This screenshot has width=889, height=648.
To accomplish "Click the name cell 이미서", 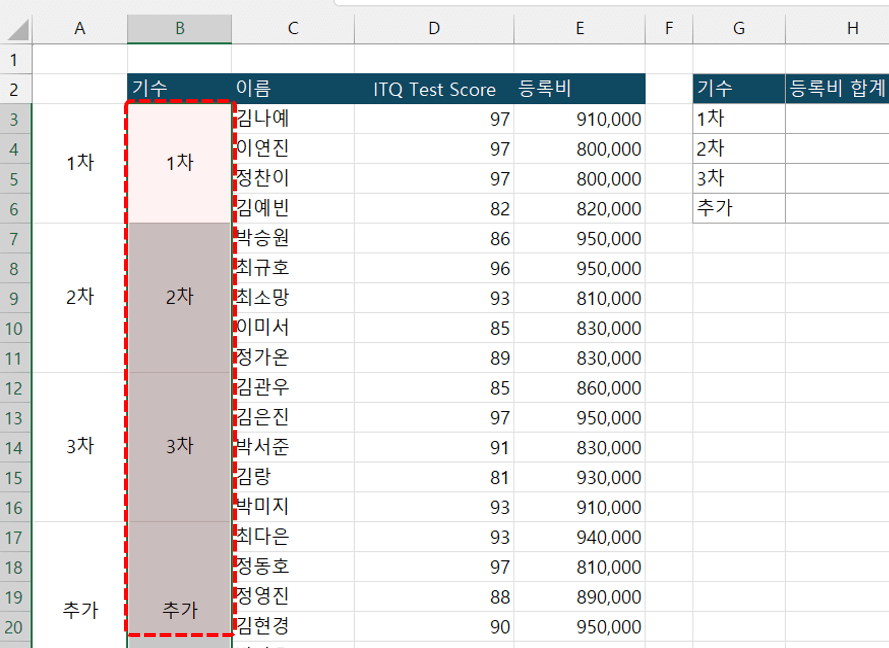I will 293,328.
